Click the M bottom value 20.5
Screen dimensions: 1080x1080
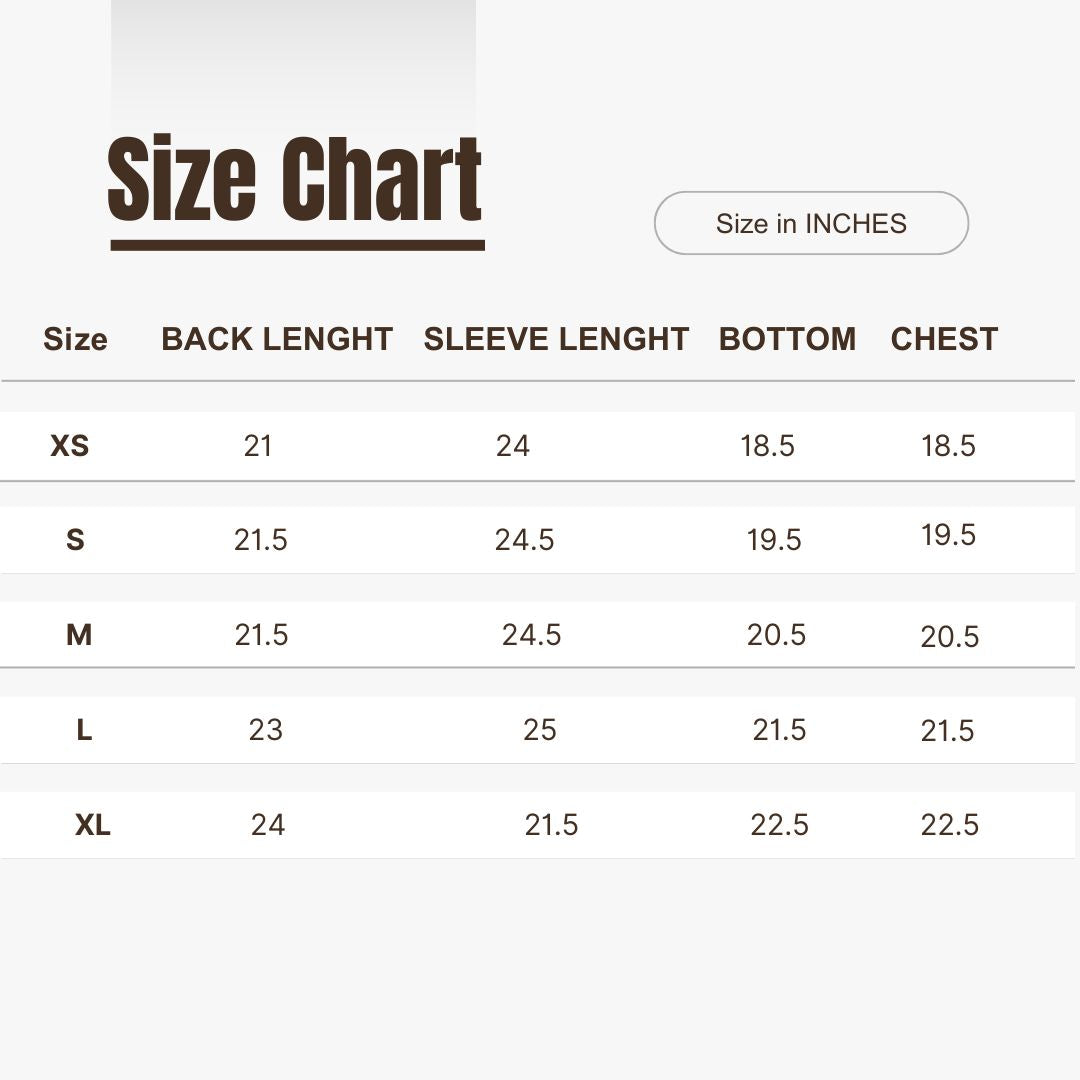point(776,635)
